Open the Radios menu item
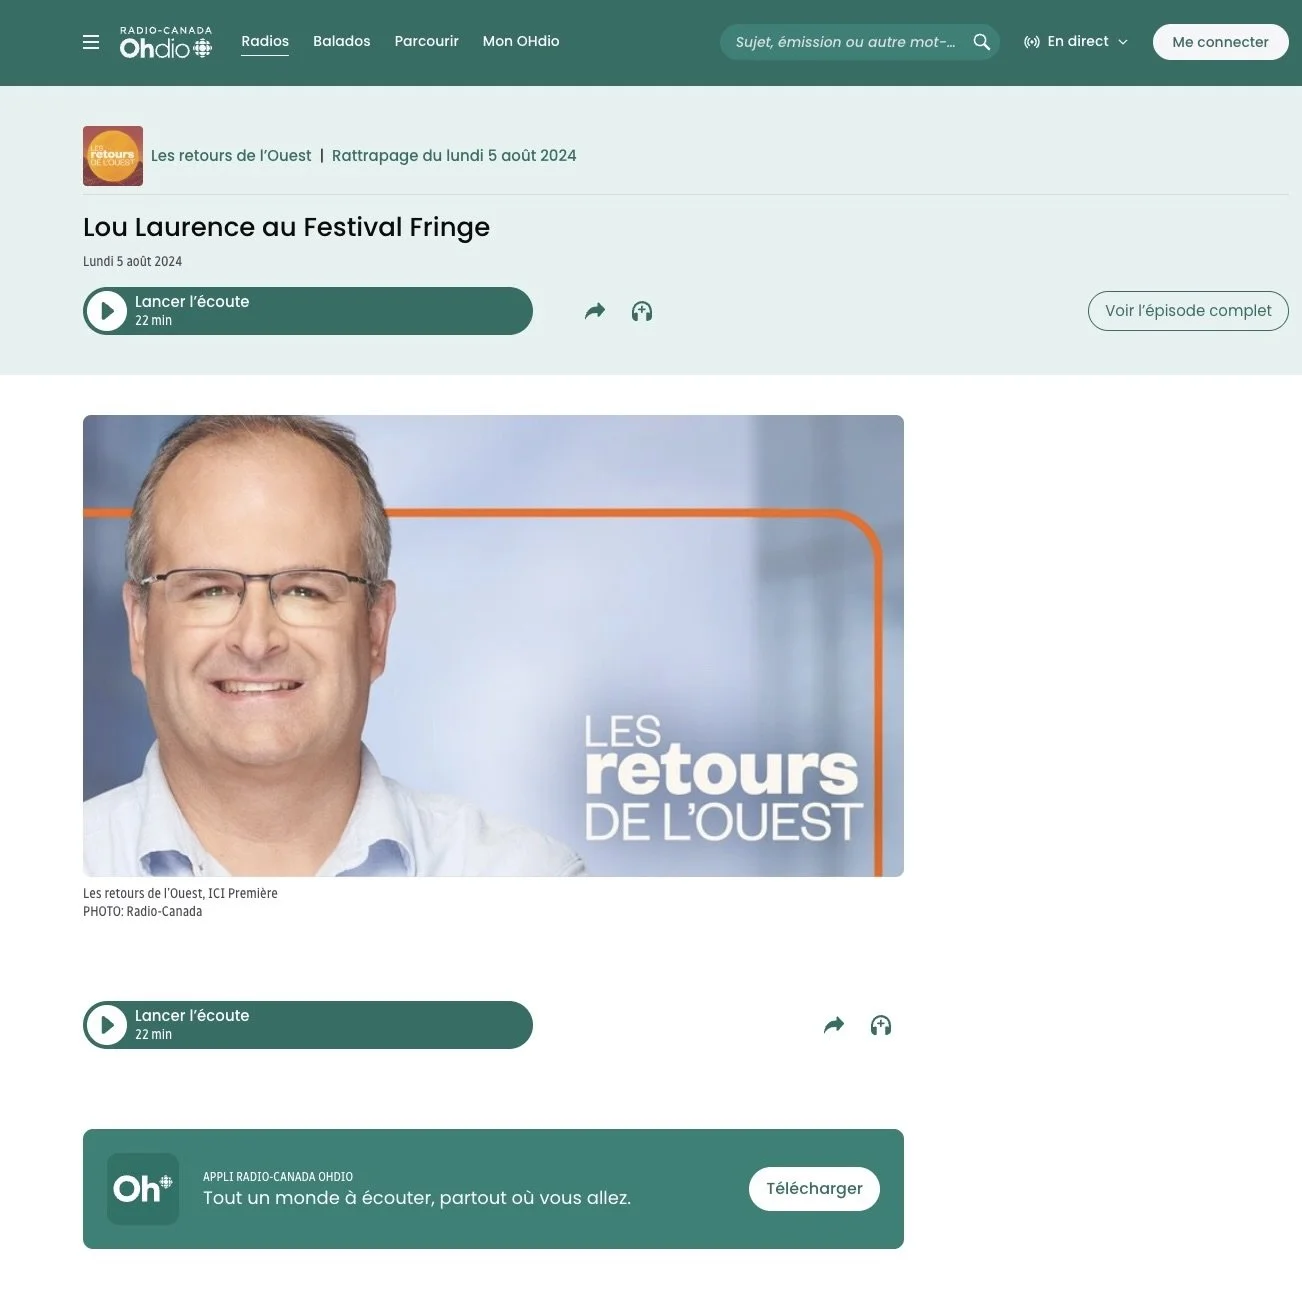 265,42
